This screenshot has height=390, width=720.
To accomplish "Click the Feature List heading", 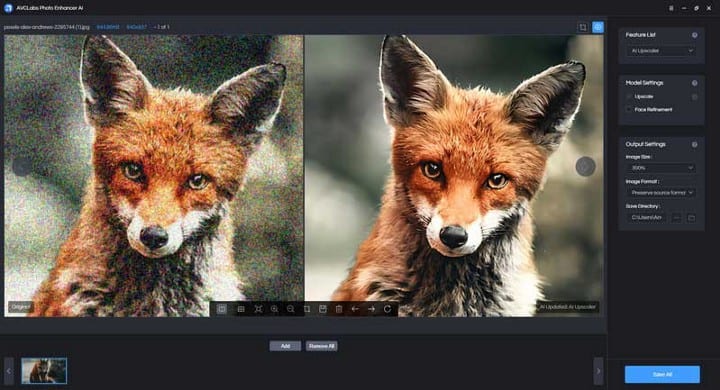I will coord(640,35).
